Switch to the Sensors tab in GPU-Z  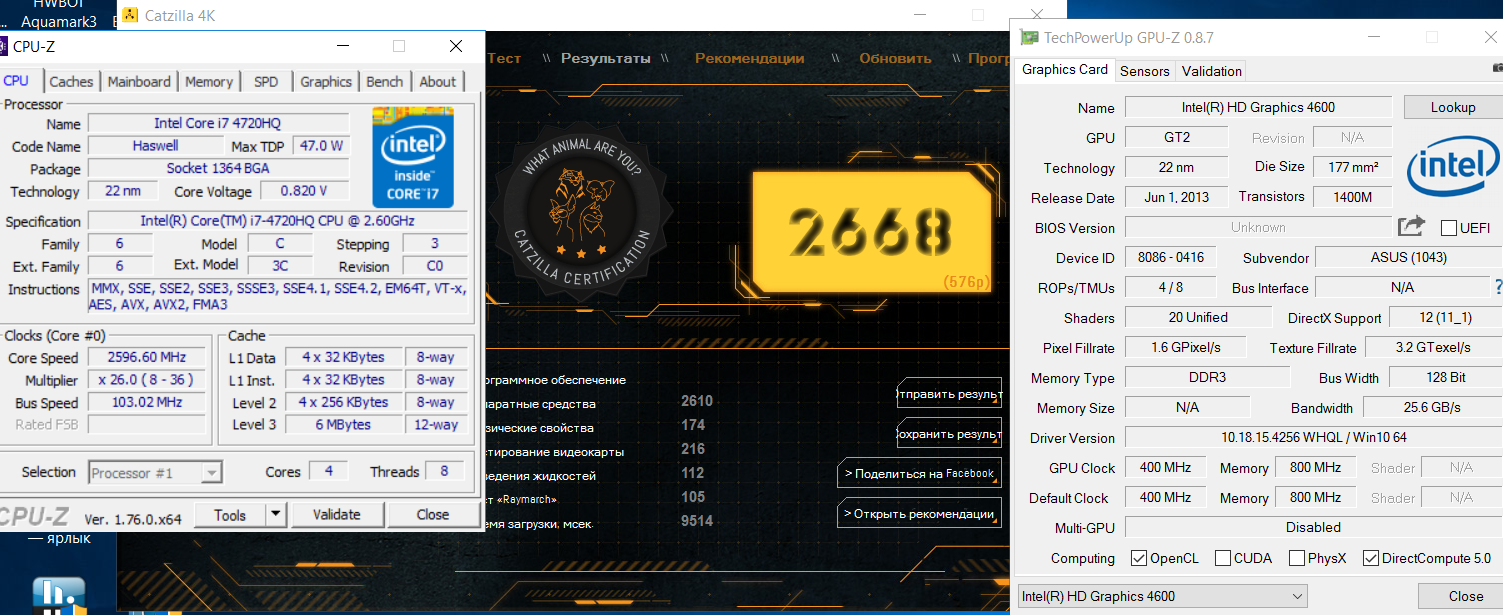click(x=1145, y=71)
